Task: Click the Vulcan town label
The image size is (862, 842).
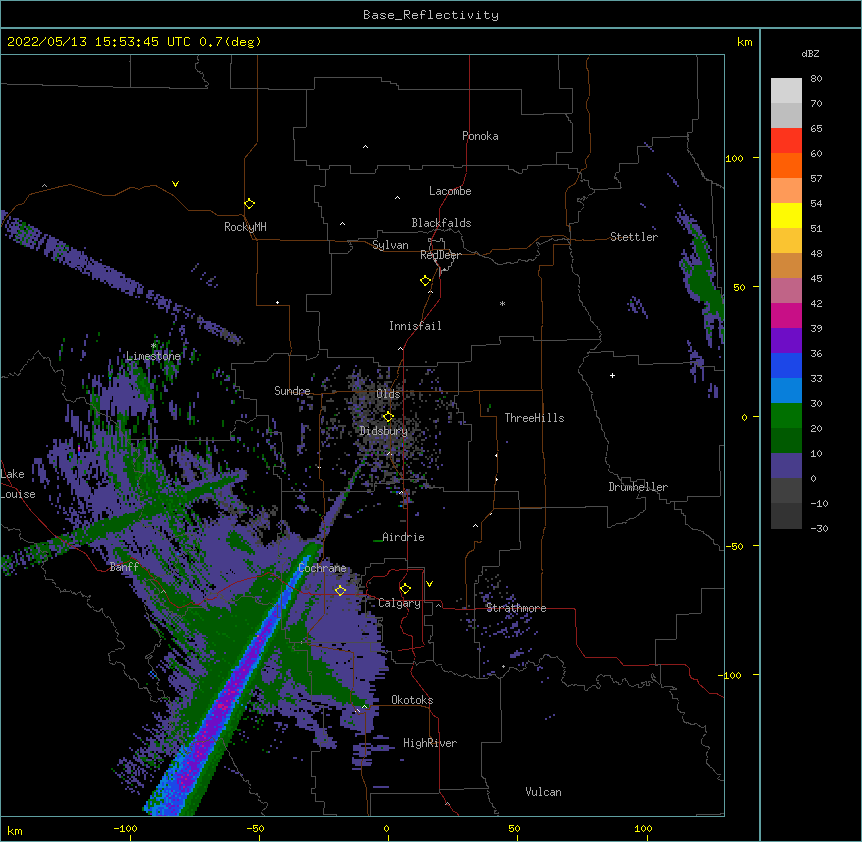Action: tap(543, 792)
